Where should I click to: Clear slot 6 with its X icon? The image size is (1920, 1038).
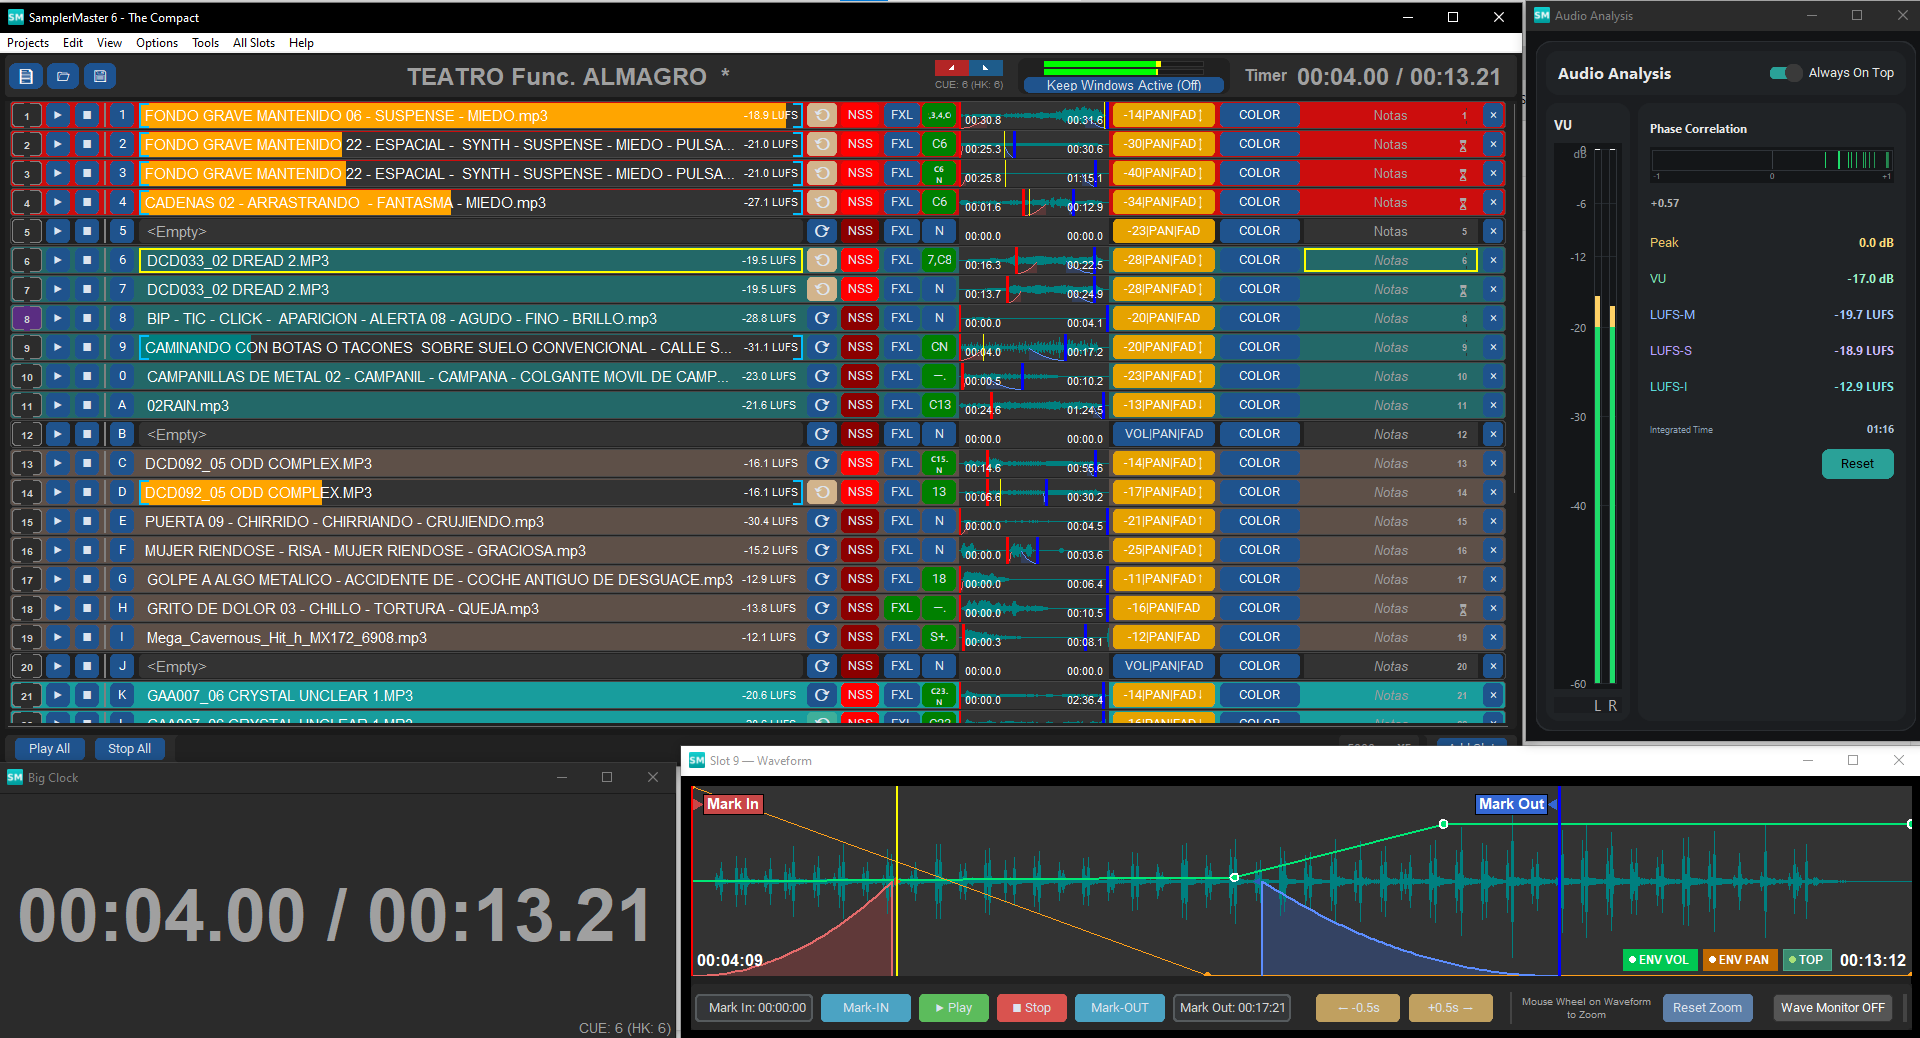(1493, 260)
